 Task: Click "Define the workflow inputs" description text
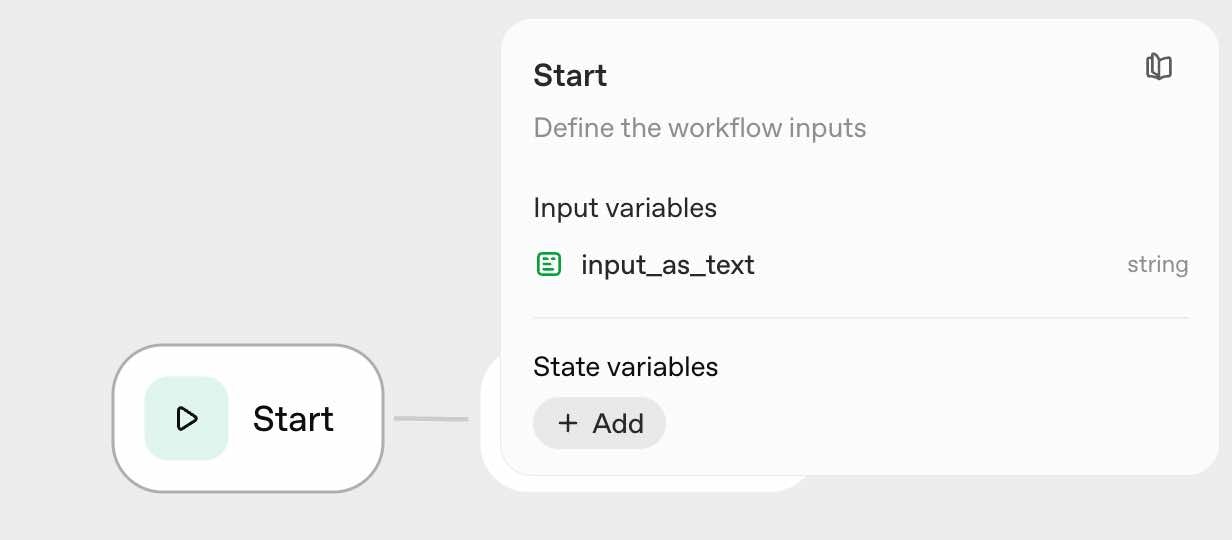[x=699, y=128]
